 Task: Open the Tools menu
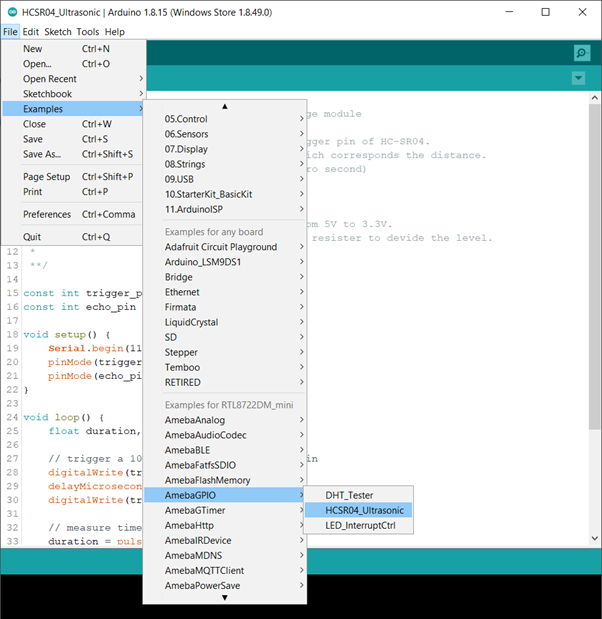click(x=89, y=32)
